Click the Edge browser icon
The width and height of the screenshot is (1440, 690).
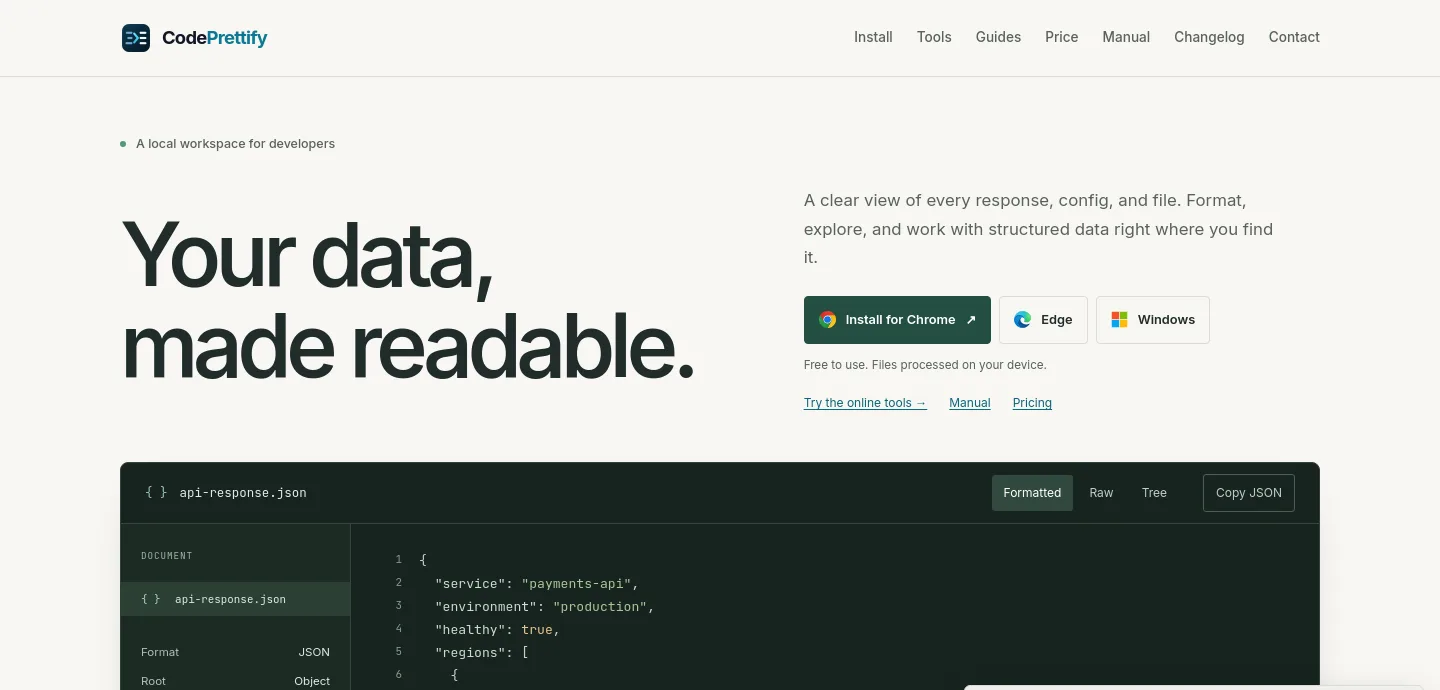[1022, 320]
